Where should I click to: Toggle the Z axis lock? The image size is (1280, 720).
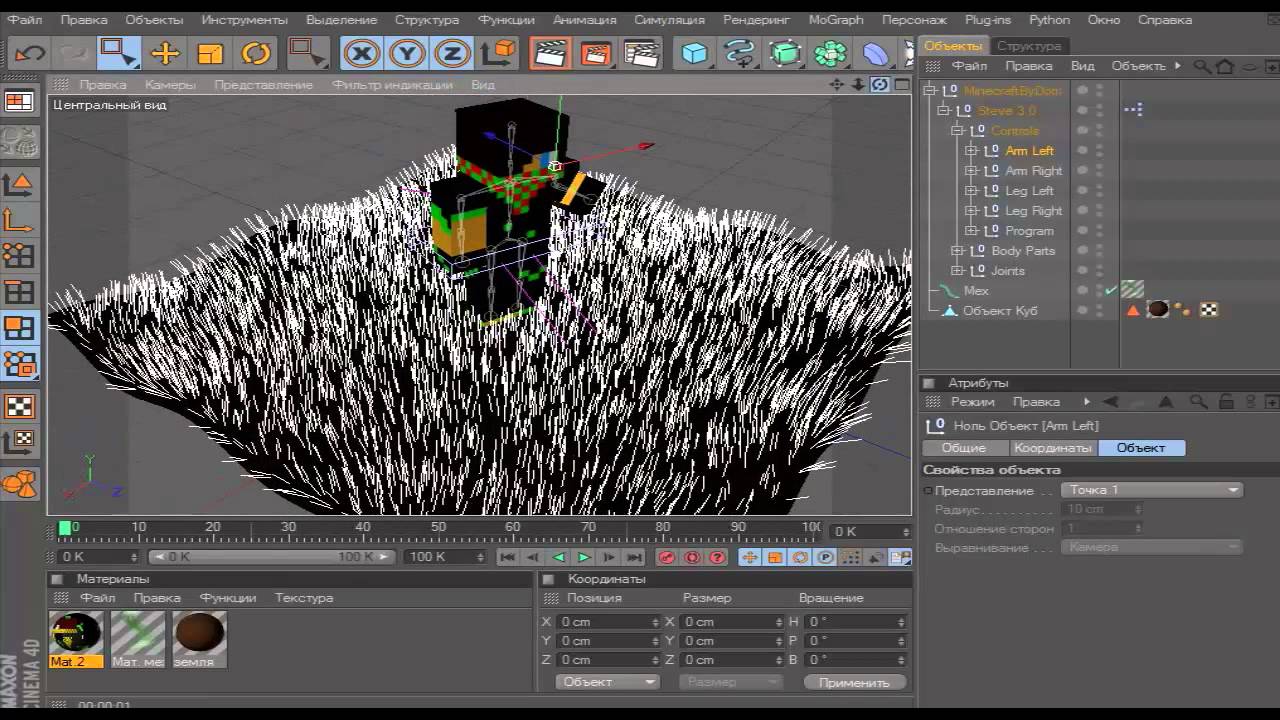pyautogui.click(x=453, y=54)
